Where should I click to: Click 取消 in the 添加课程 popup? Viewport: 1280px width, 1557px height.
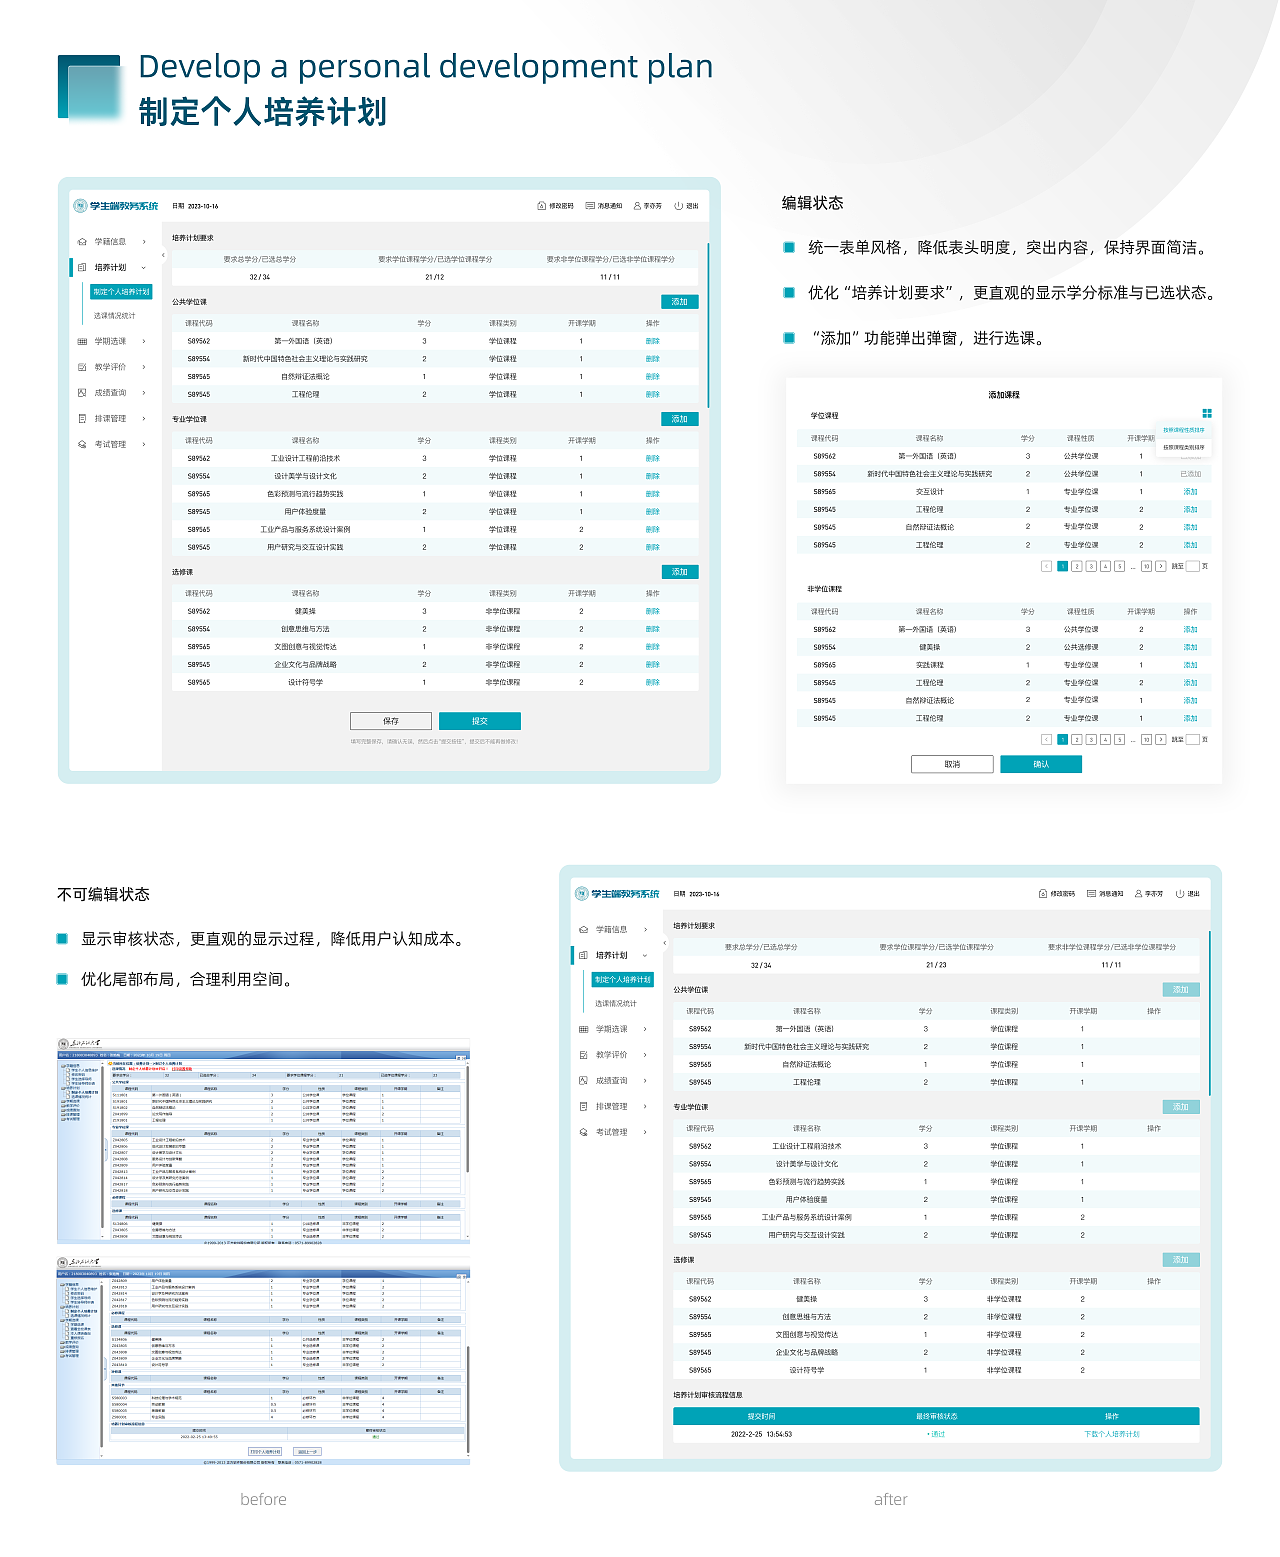pos(952,764)
